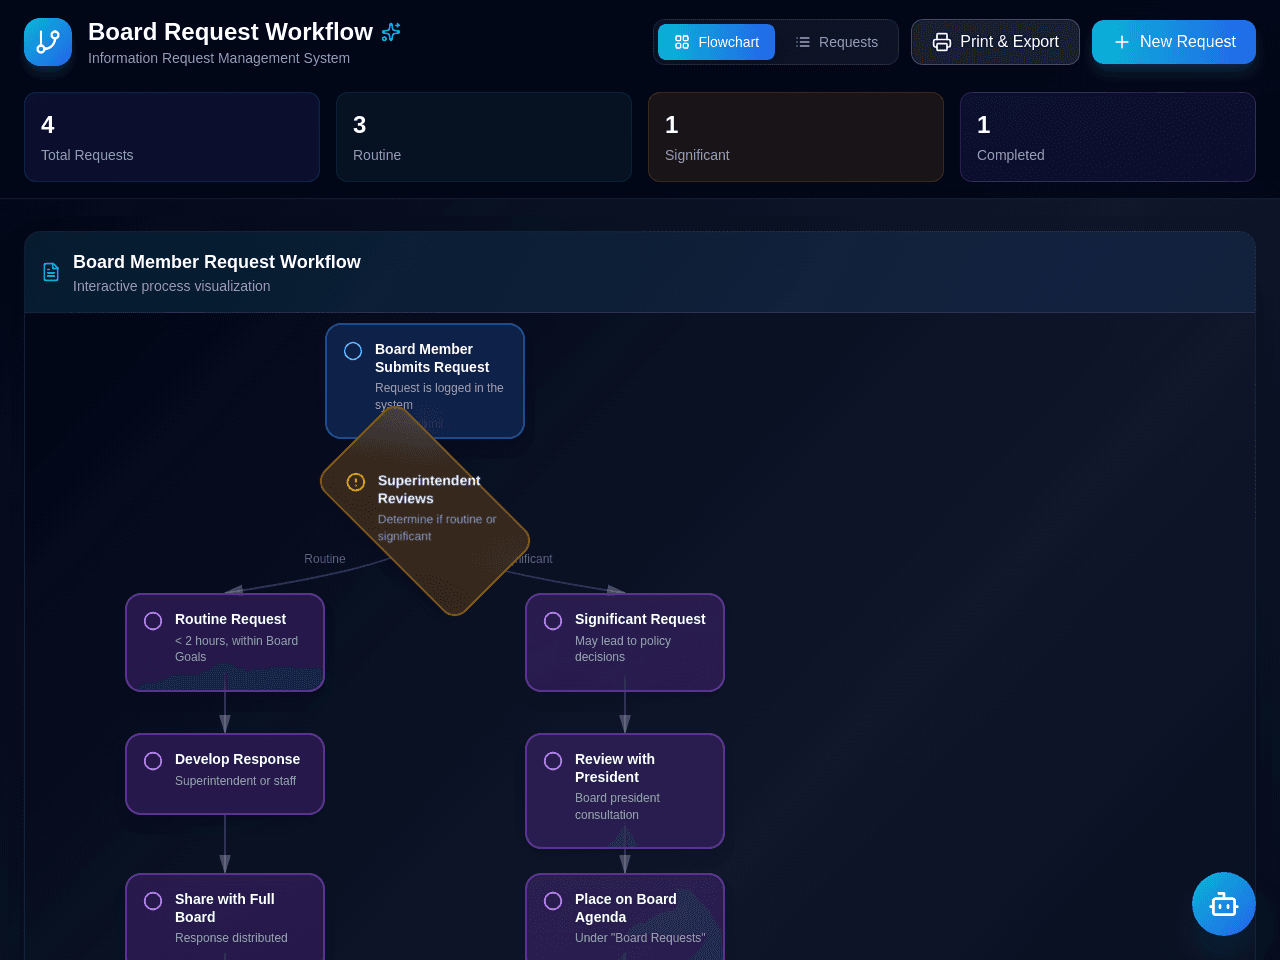Click the Board Member Request Workflow heading

[217, 262]
